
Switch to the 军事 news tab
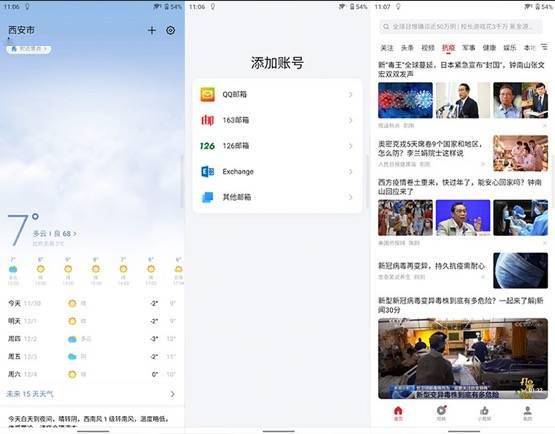coord(469,48)
